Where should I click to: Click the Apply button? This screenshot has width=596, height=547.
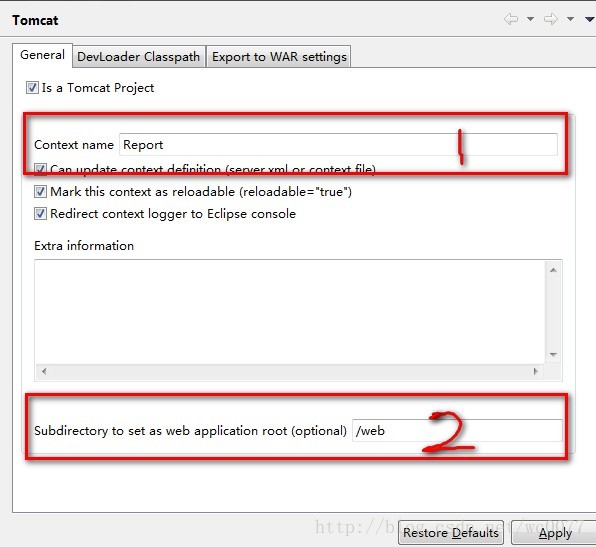(554, 533)
